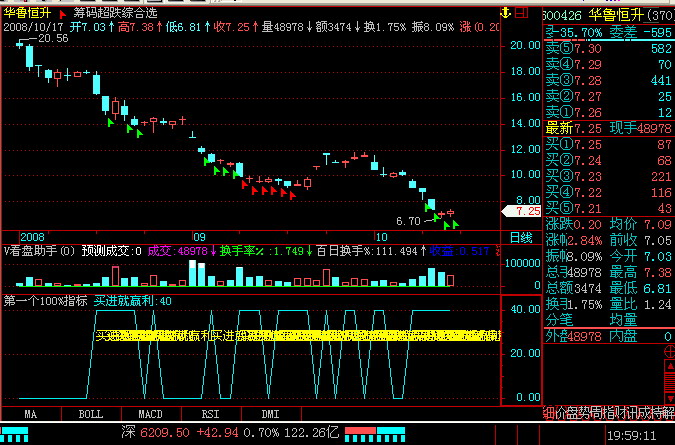Switch to the RSI indicator tab
675x445 pixels.
click(x=211, y=414)
